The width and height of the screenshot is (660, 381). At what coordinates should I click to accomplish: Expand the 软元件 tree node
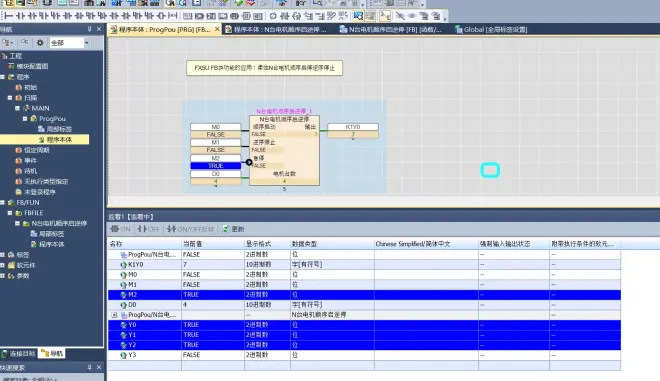click(3, 265)
